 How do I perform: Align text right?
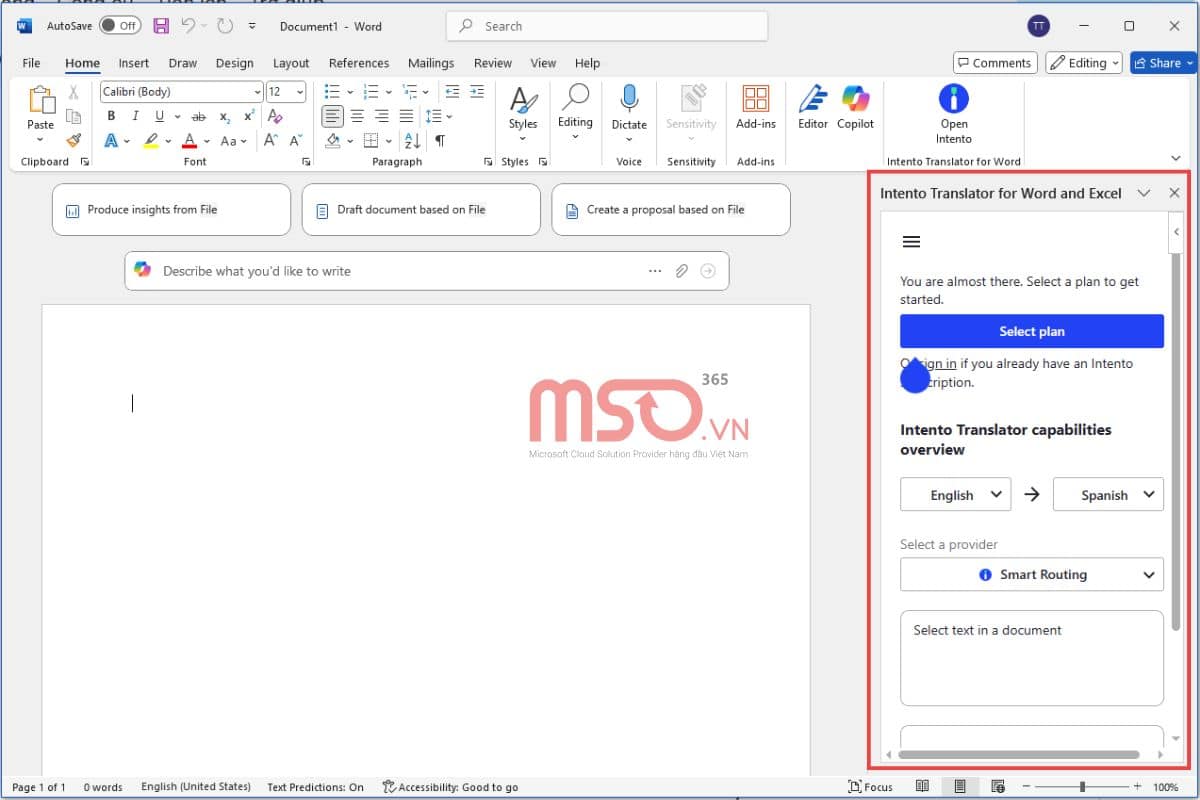point(381,116)
